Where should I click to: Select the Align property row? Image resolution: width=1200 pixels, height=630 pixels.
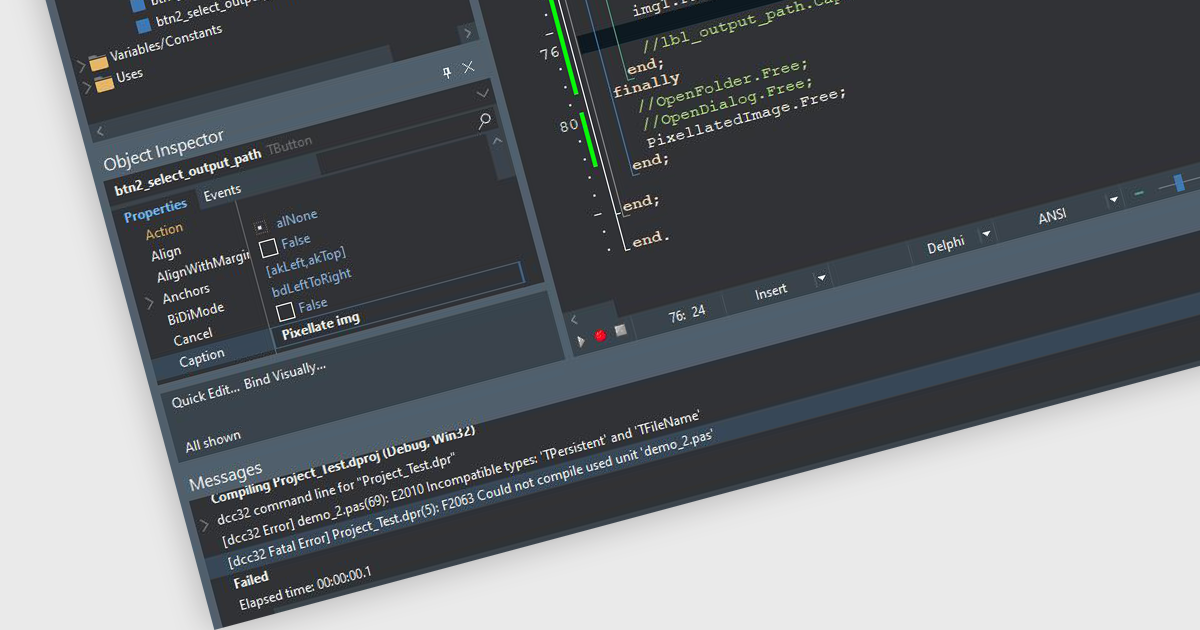[x=166, y=254]
